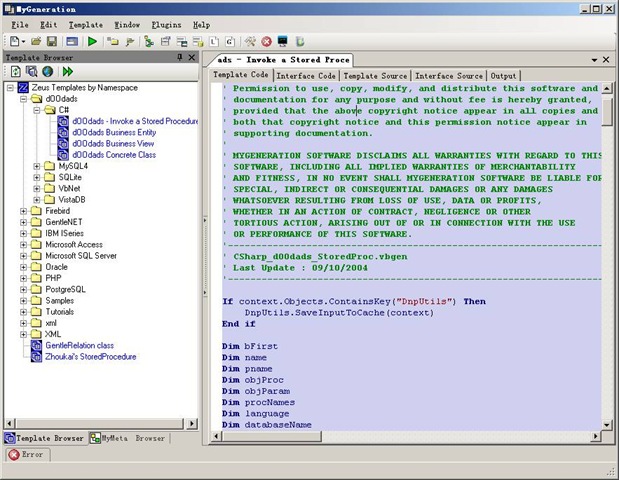Select the 'ads - Invoke a Stored Proce' document tab
This screenshot has height=480, width=619.
pyautogui.click(x=283, y=60)
